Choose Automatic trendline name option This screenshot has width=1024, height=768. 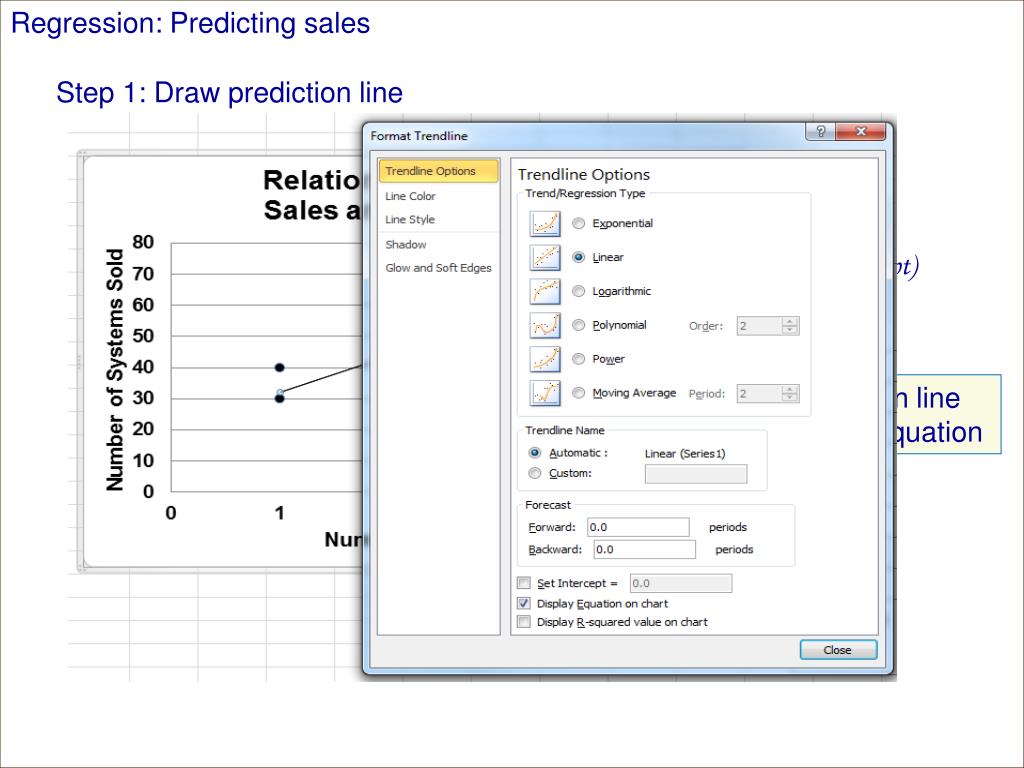click(x=535, y=453)
